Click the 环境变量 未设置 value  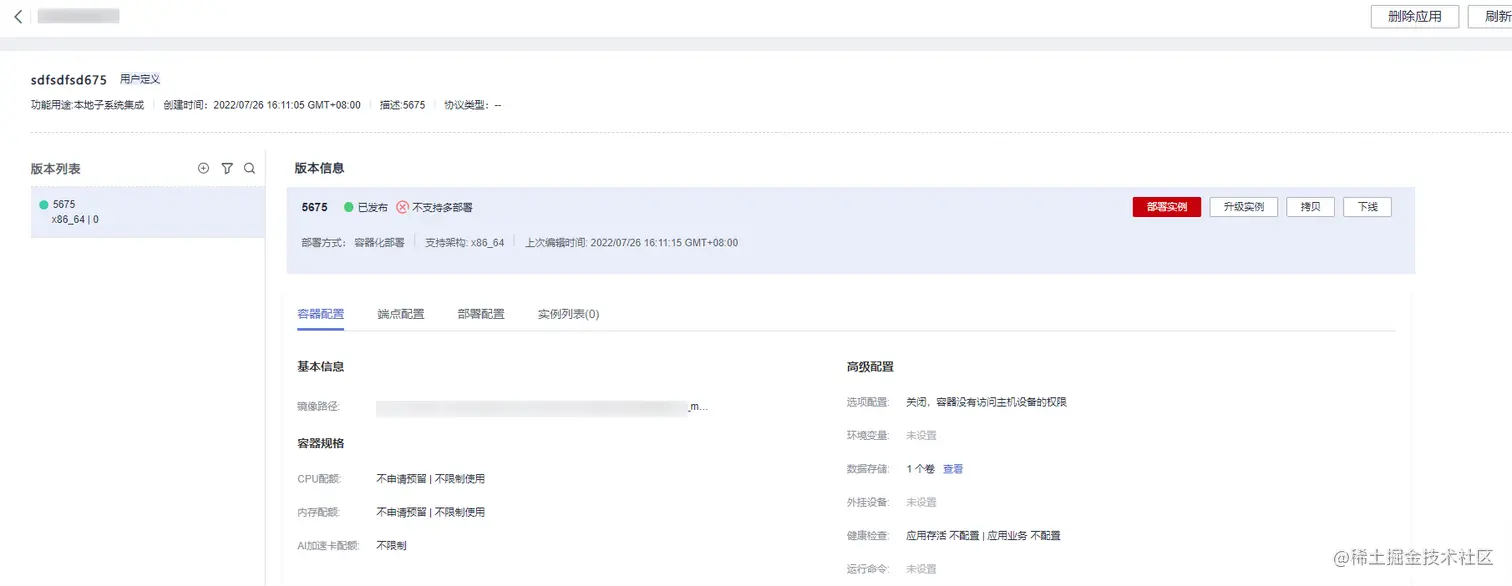[921, 435]
